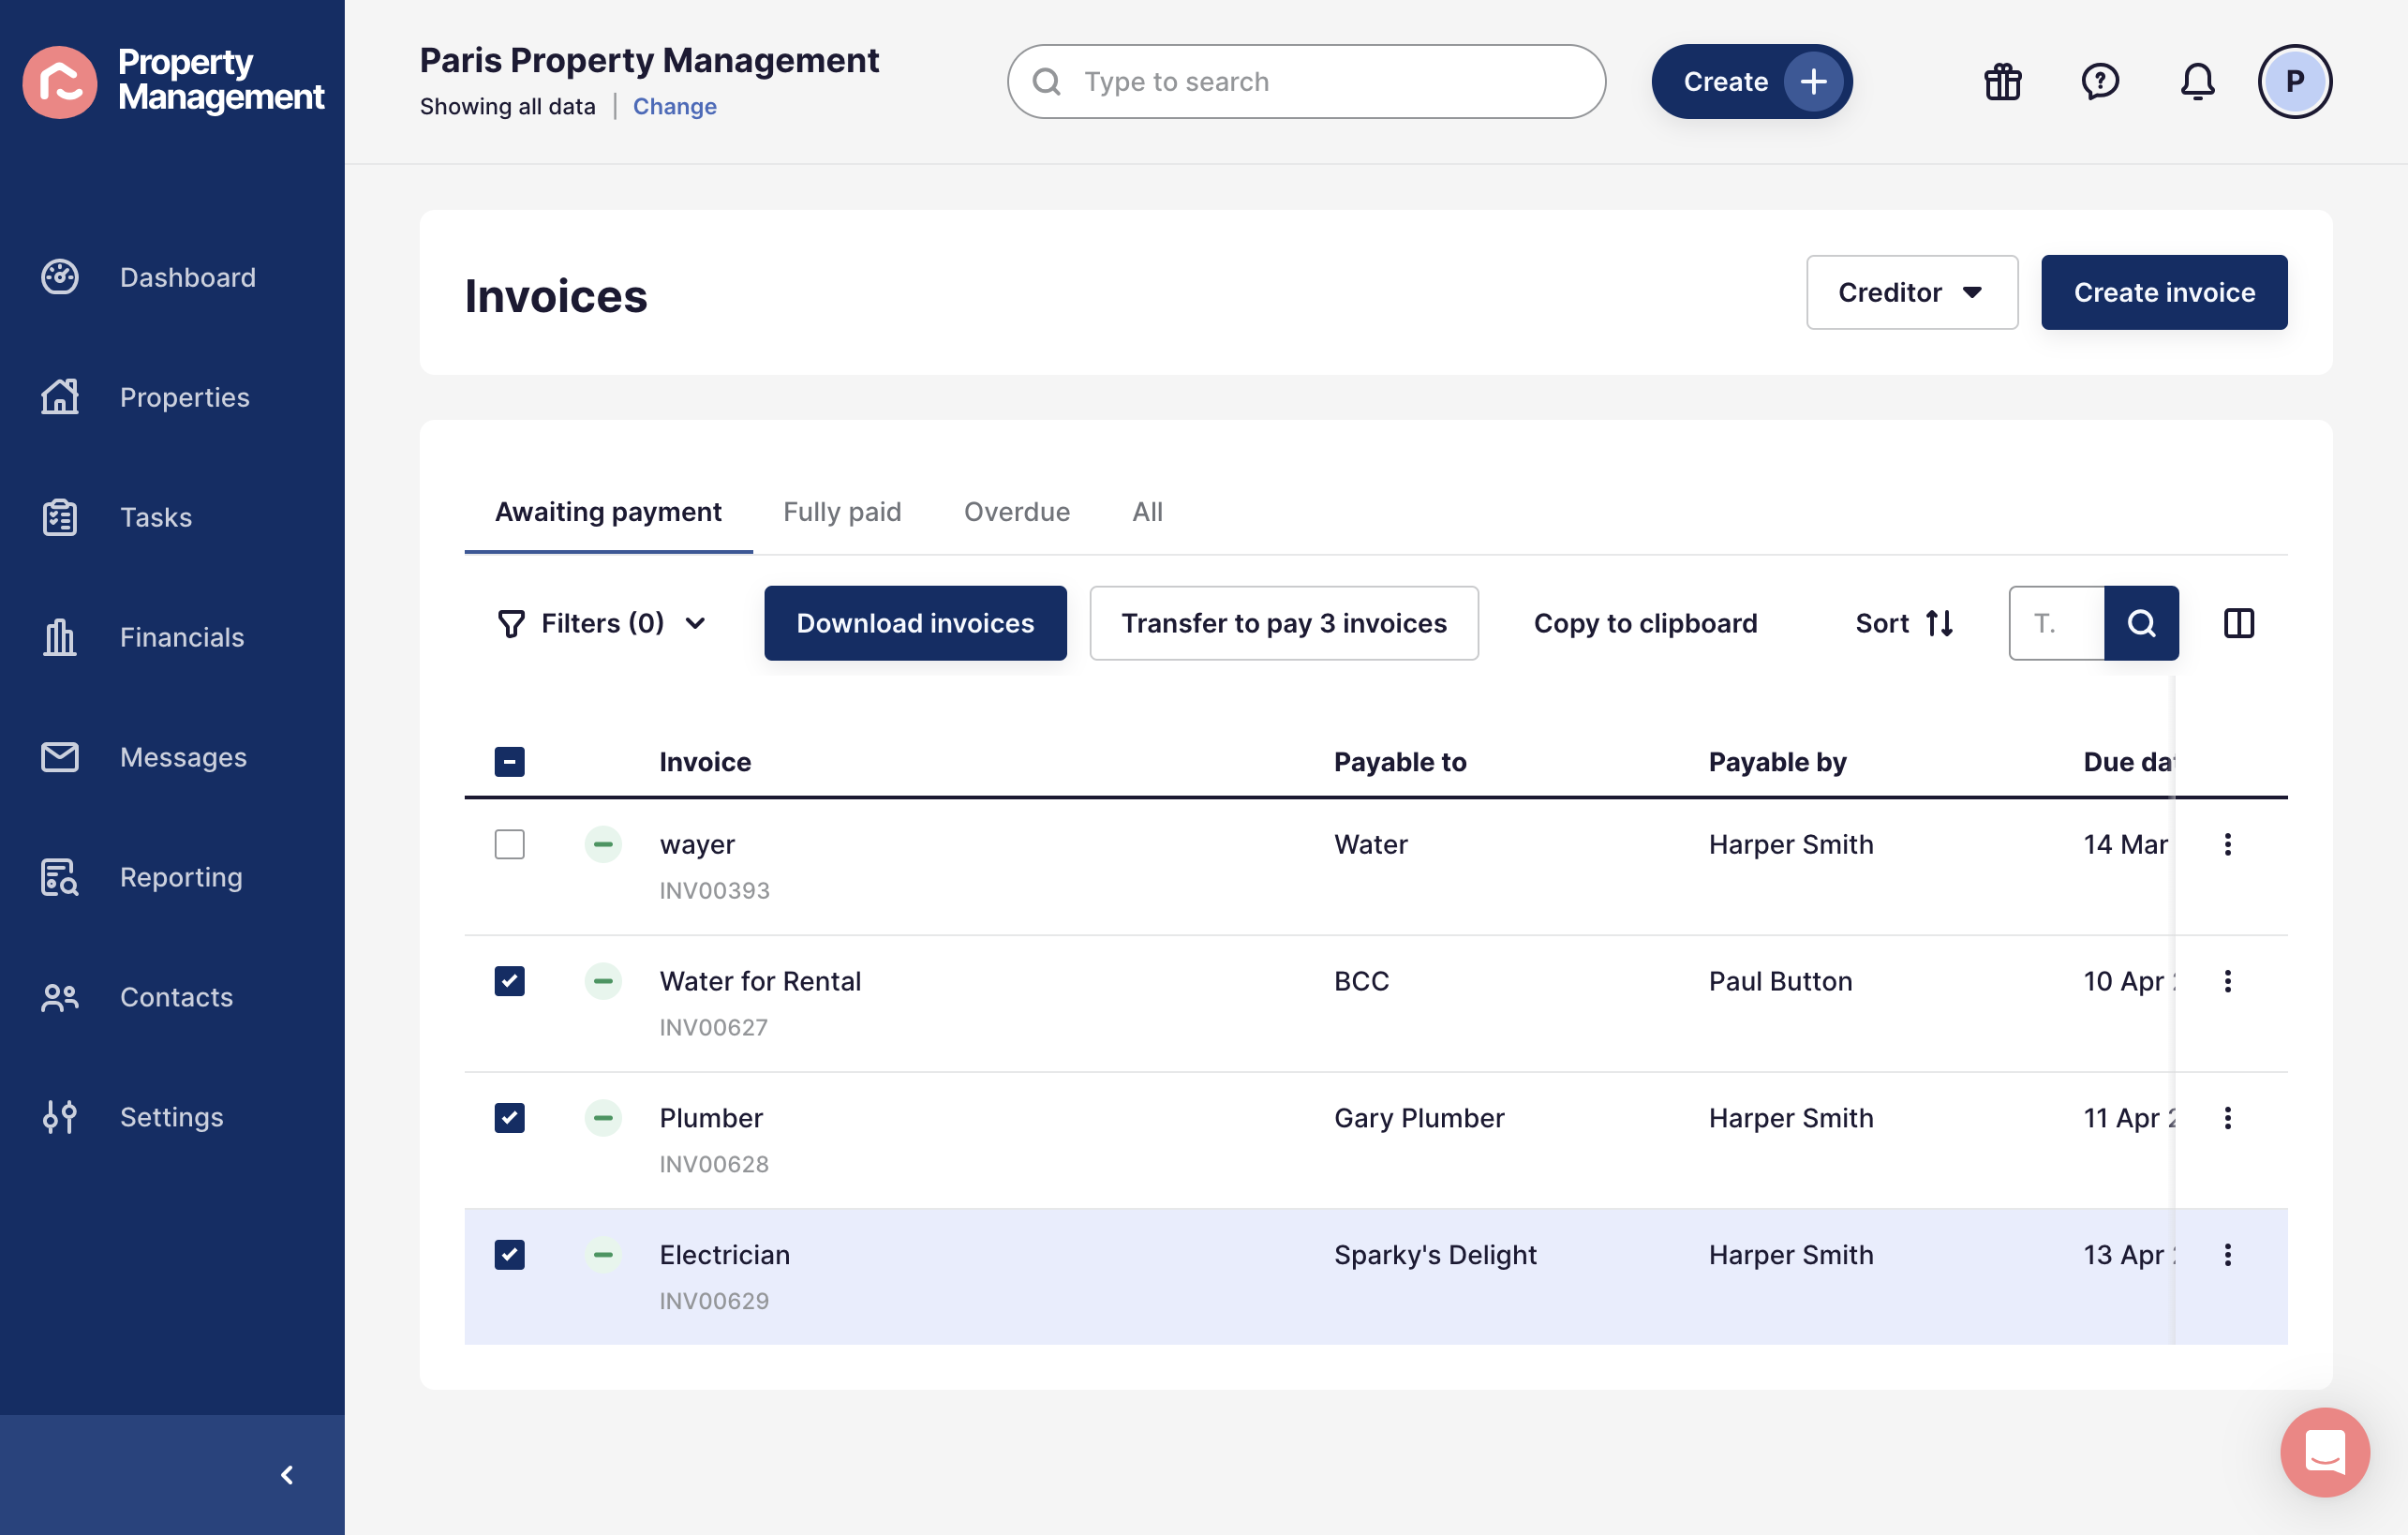This screenshot has width=2408, height=1535.
Task: Toggle the select-all header checkbox
Action: [509, 762]
